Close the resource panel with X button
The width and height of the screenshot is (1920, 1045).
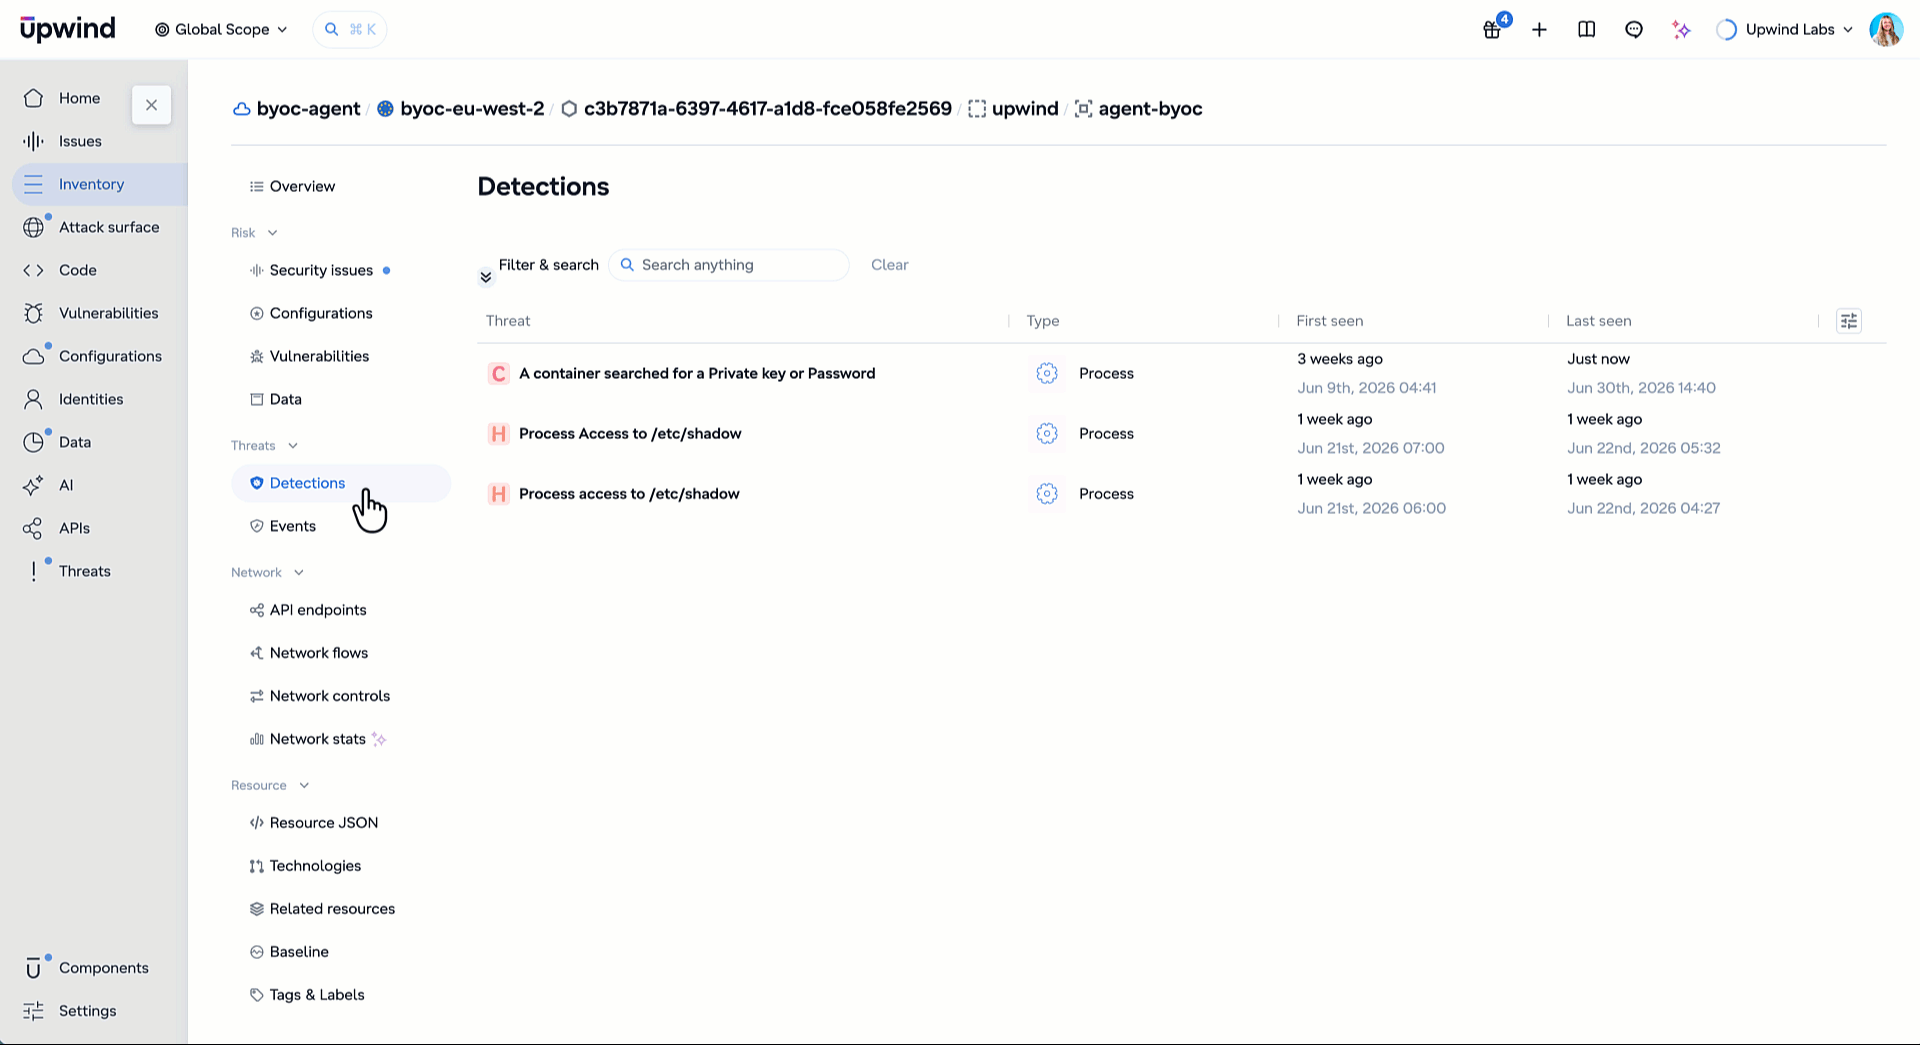click(x=151, y=104)
